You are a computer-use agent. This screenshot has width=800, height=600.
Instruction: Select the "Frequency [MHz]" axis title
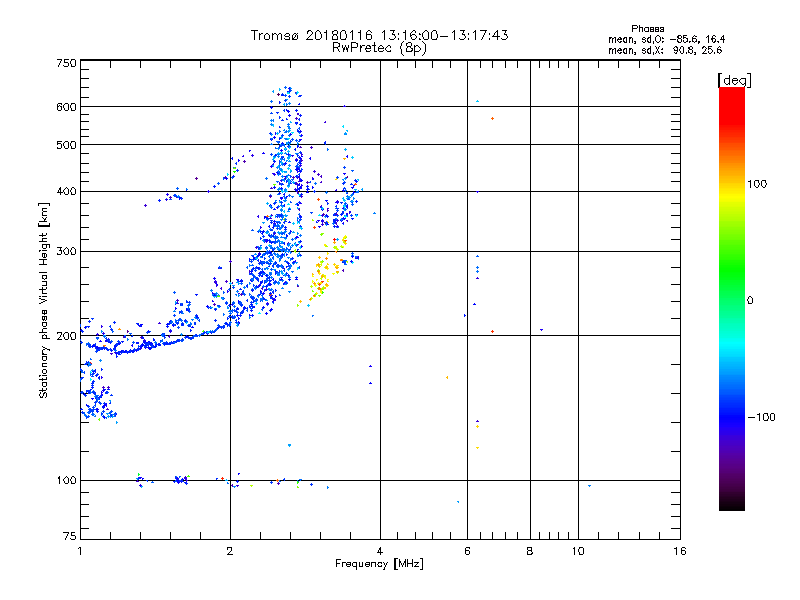pos(379,564)
